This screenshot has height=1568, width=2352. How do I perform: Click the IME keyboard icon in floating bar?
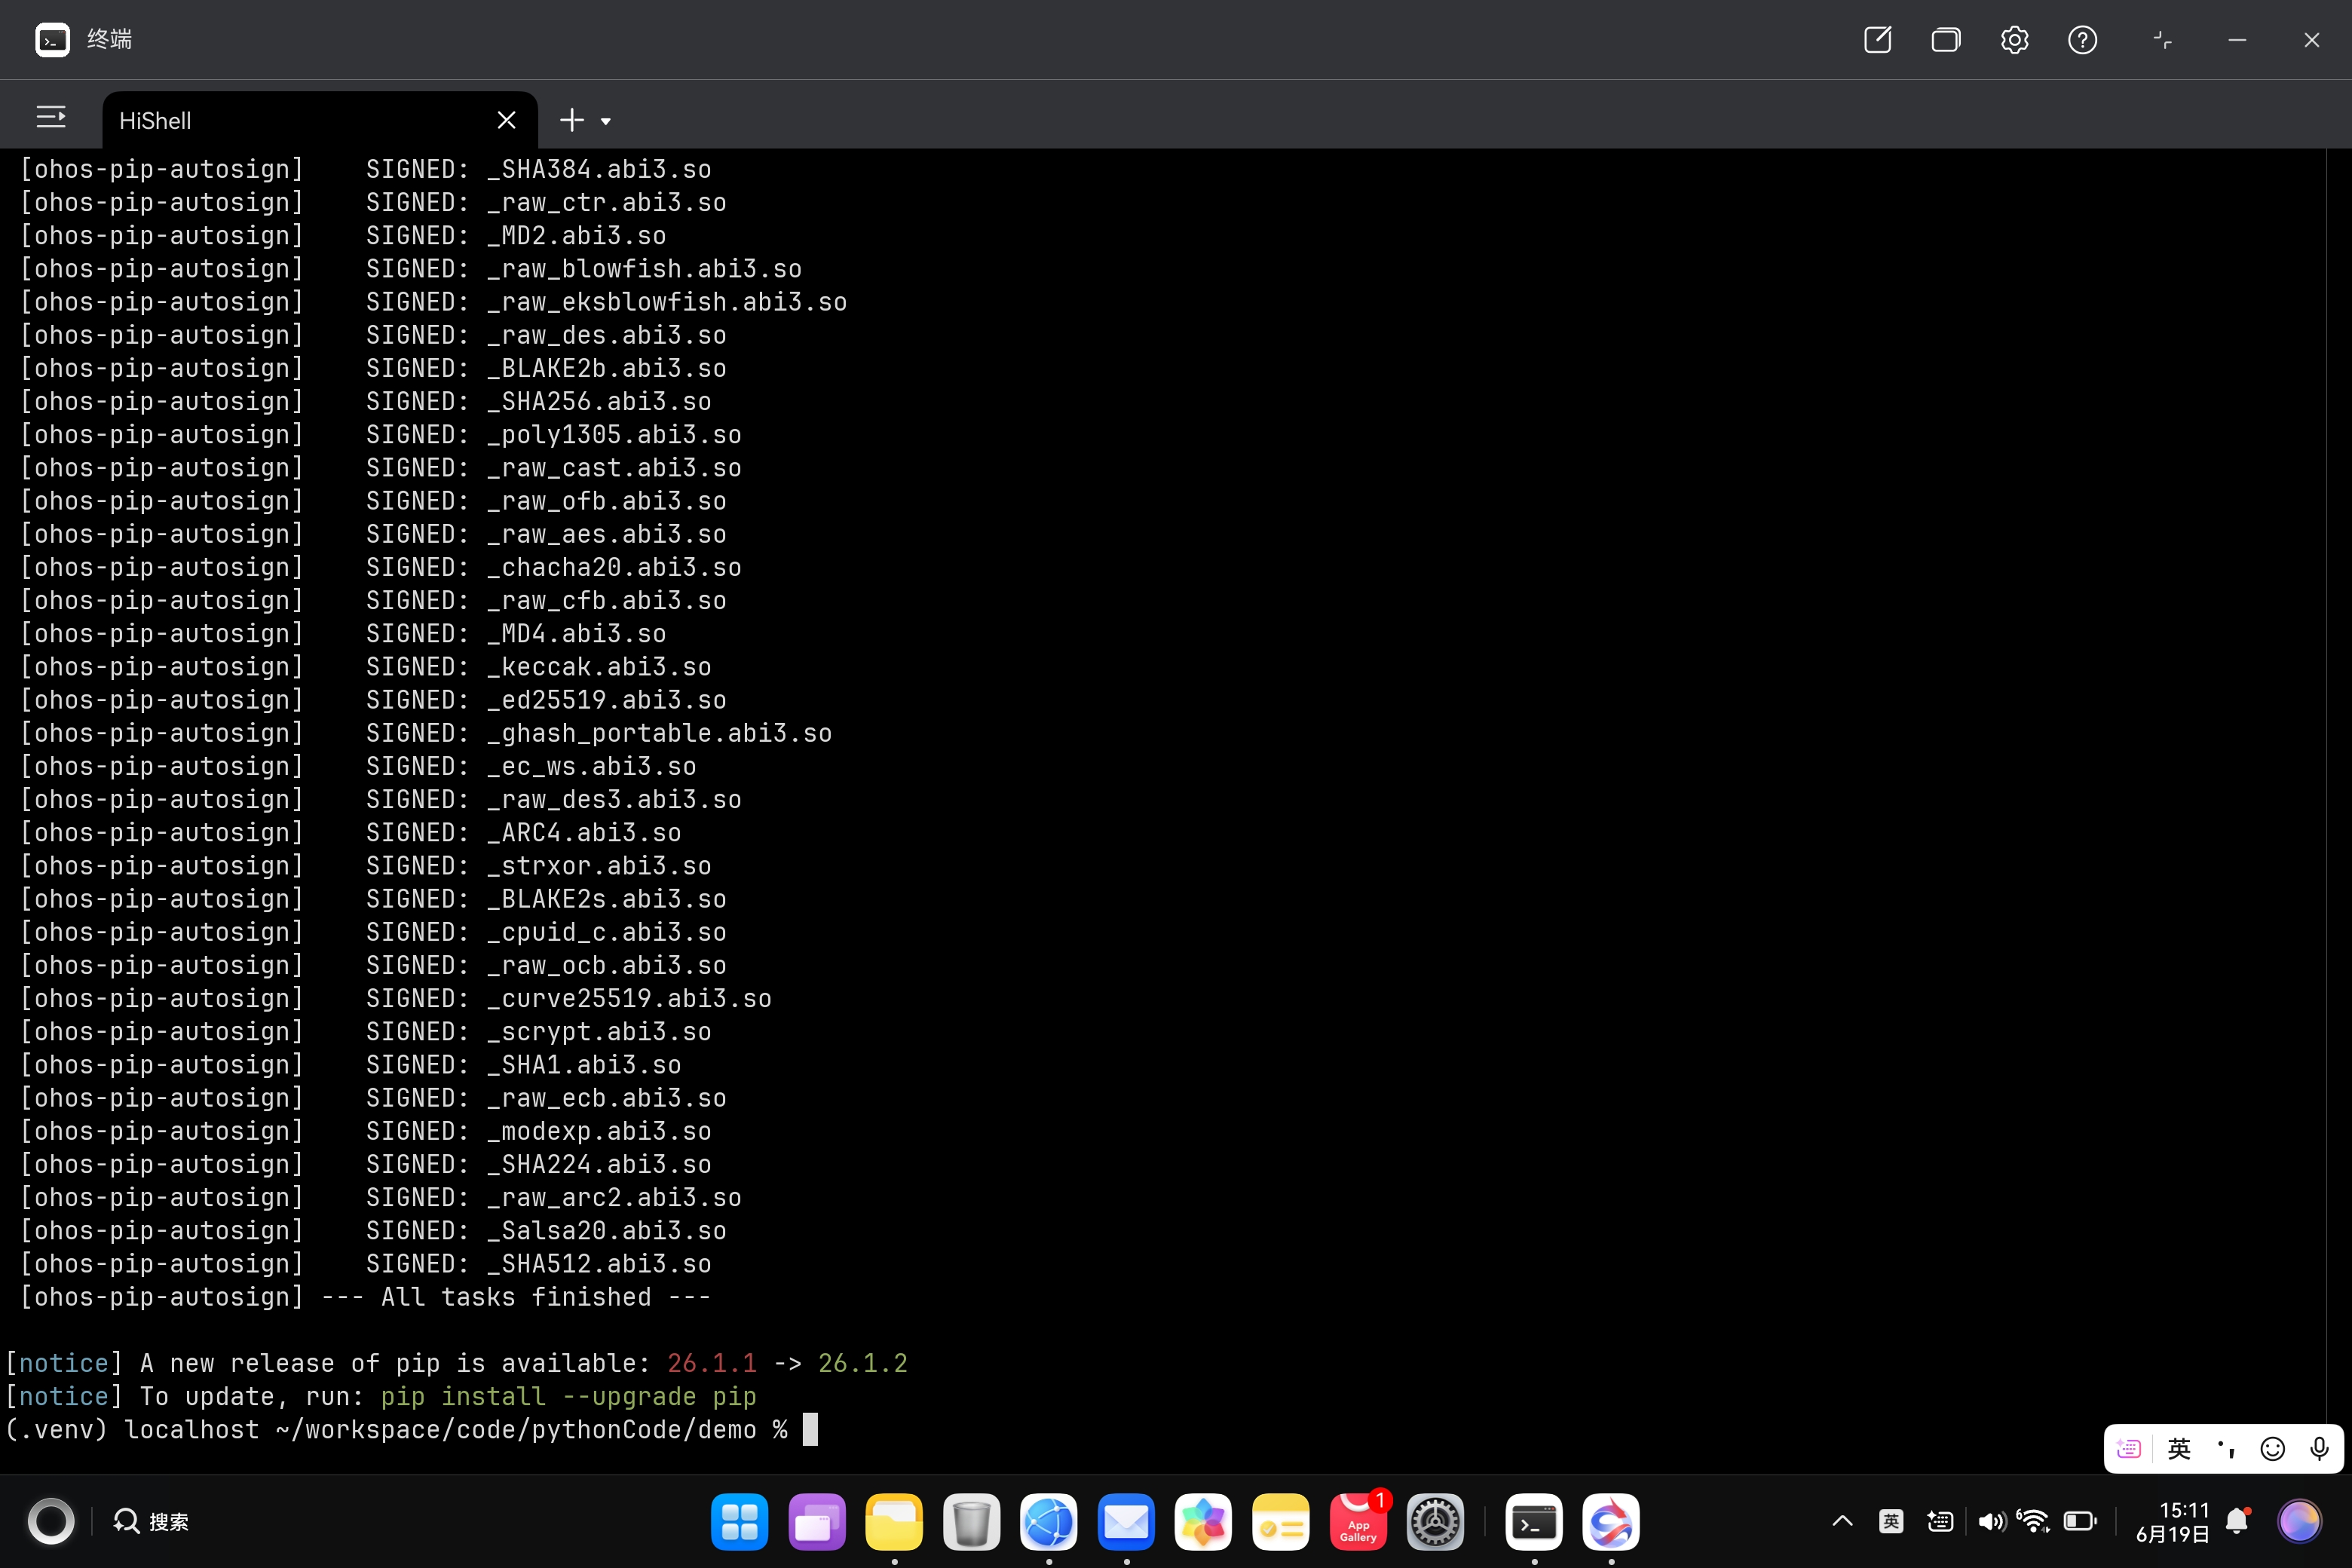click(x=2129, y=1448)
